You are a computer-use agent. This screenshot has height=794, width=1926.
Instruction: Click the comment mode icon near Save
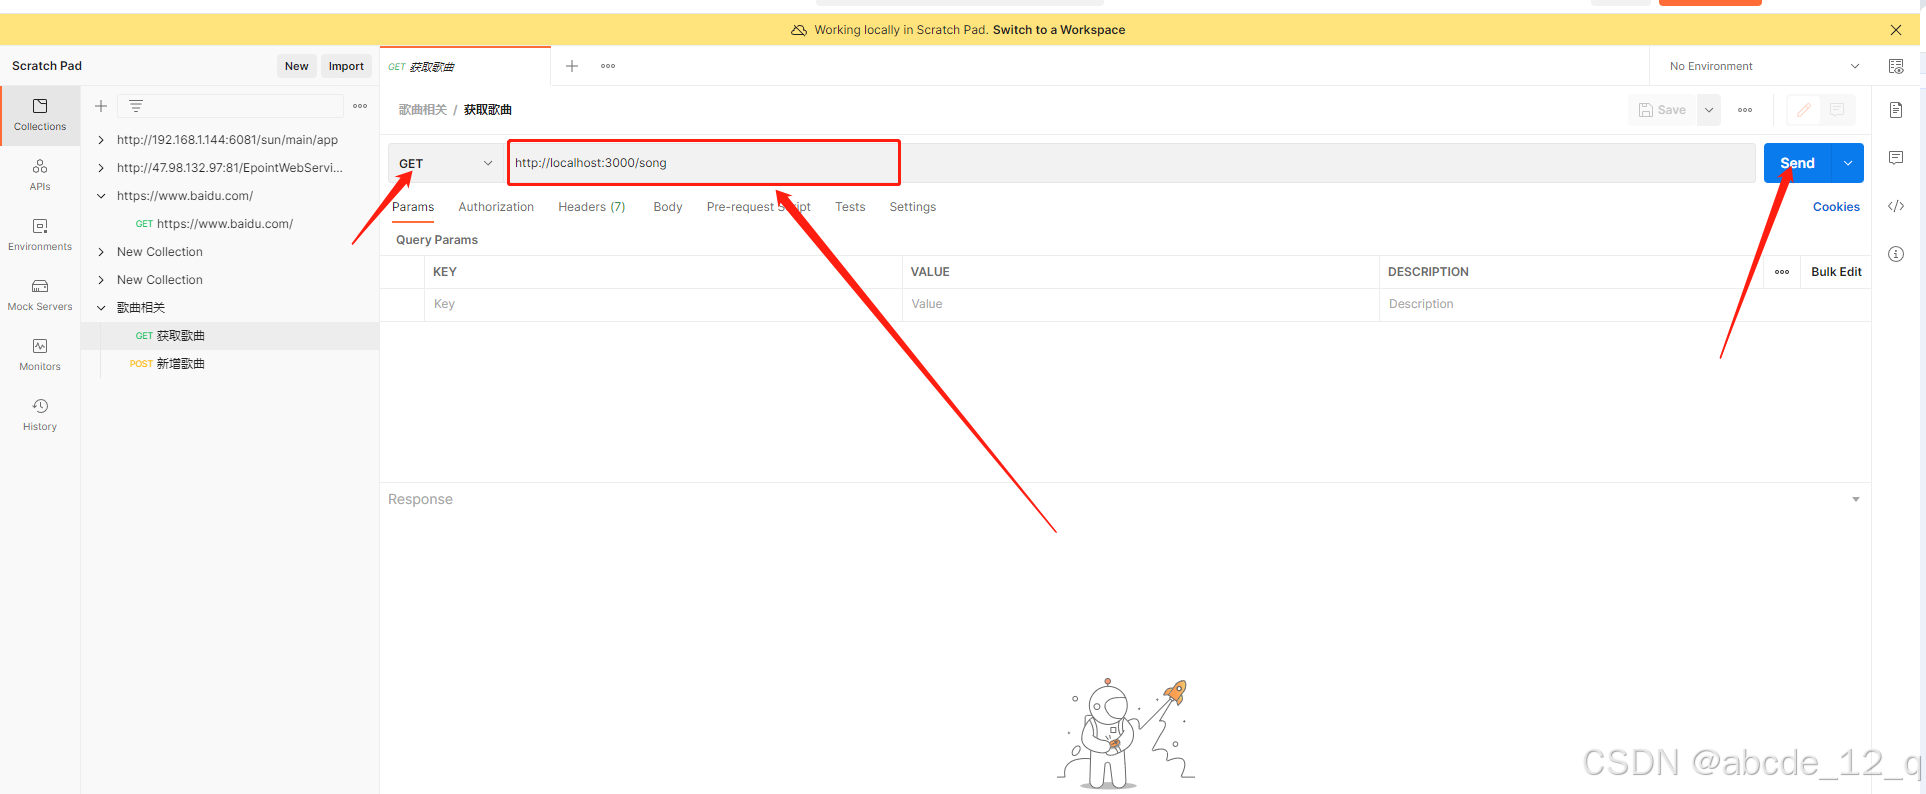point(1837,110)
